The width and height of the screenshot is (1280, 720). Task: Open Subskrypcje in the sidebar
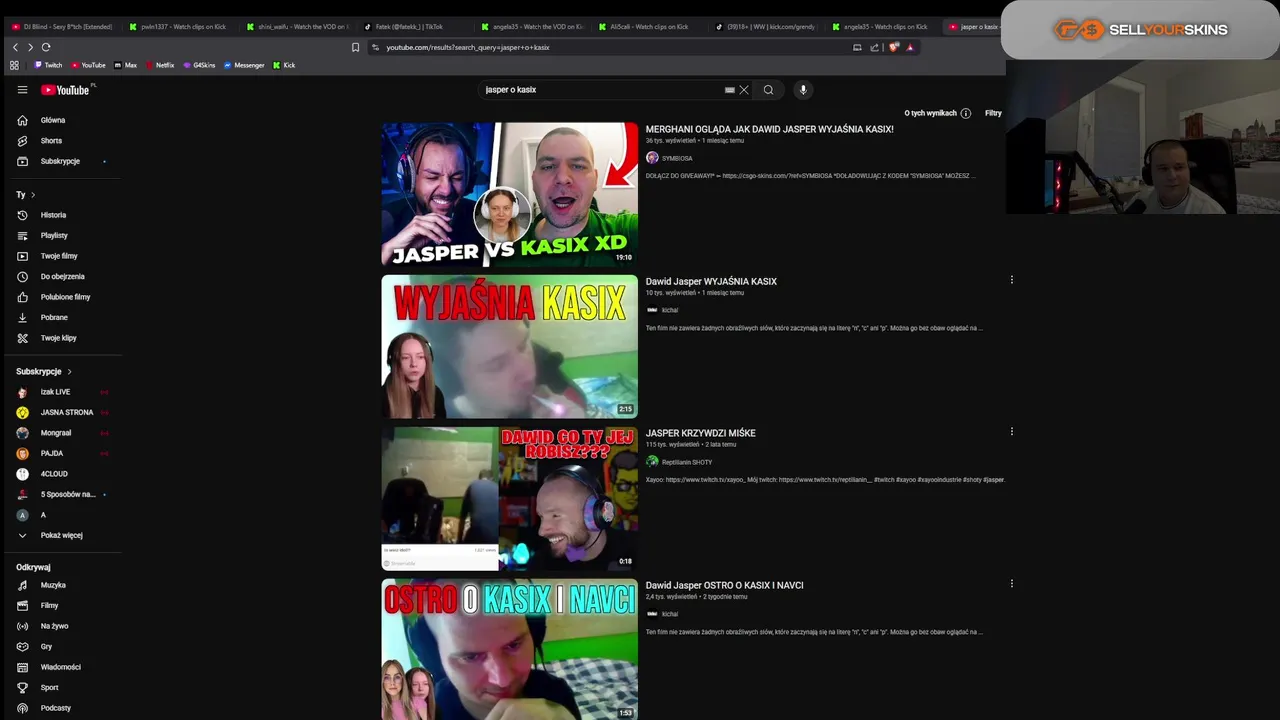62,161
